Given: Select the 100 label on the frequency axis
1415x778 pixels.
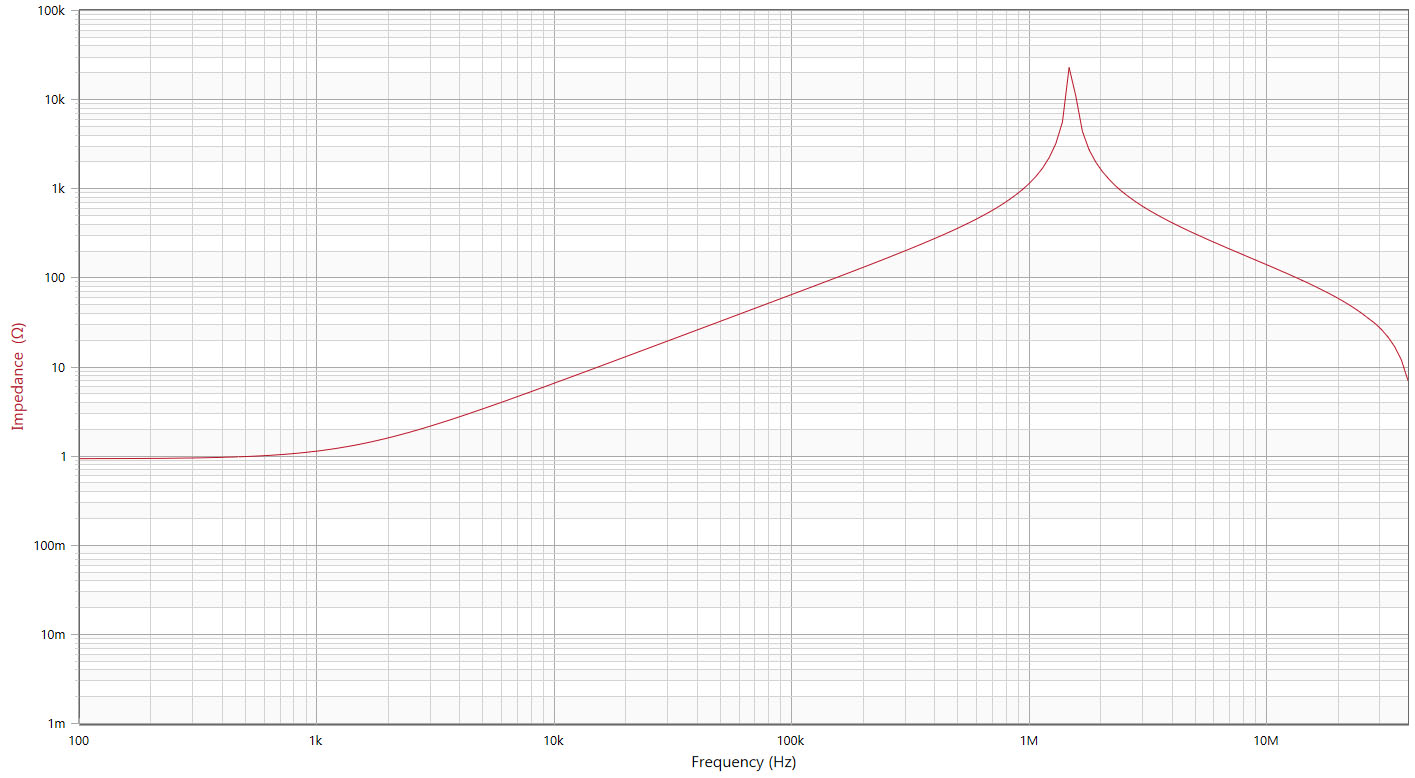Looking at the screenshot, I should (79, 741).
